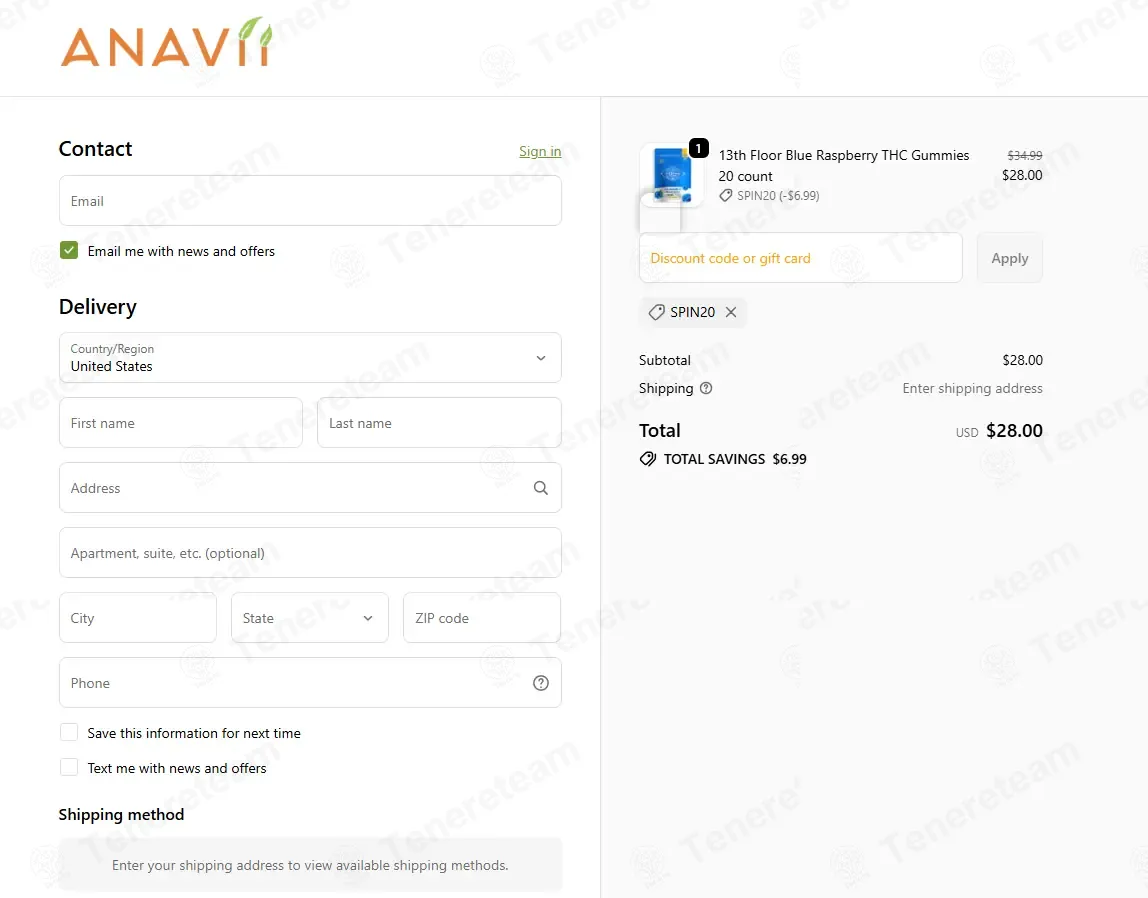1148x898 pixels.
Task: Click the Last name field
Action: pyautogui.click(x=439, y=423)
